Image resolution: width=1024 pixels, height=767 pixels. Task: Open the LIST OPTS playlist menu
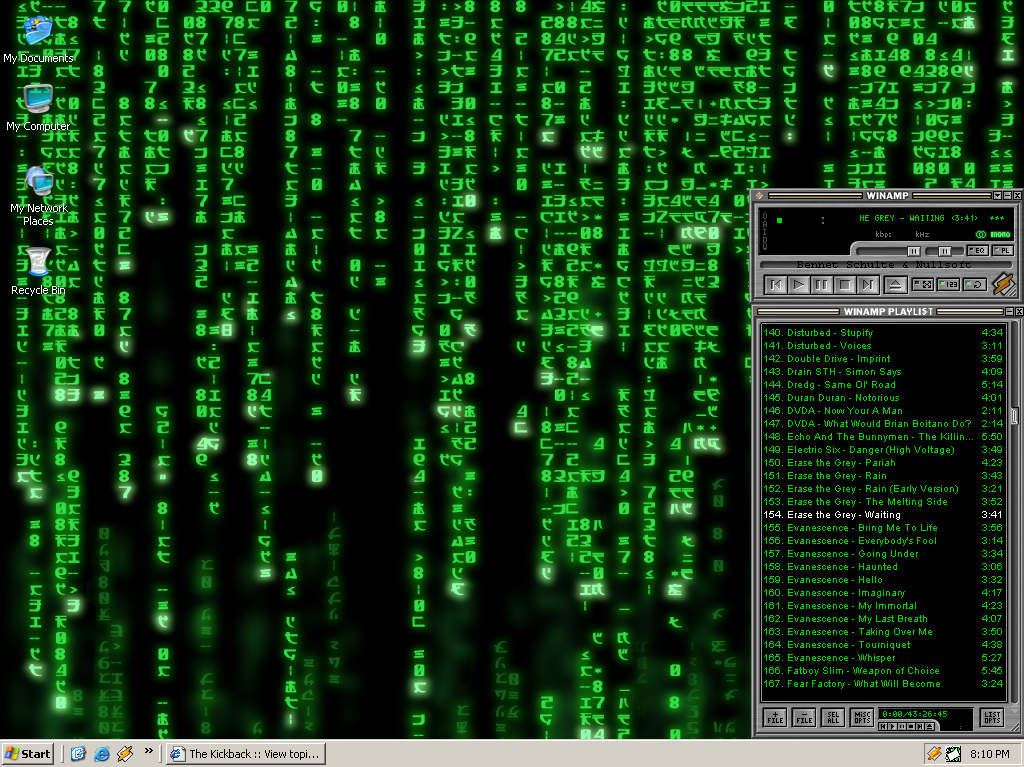tap(992, 717)
